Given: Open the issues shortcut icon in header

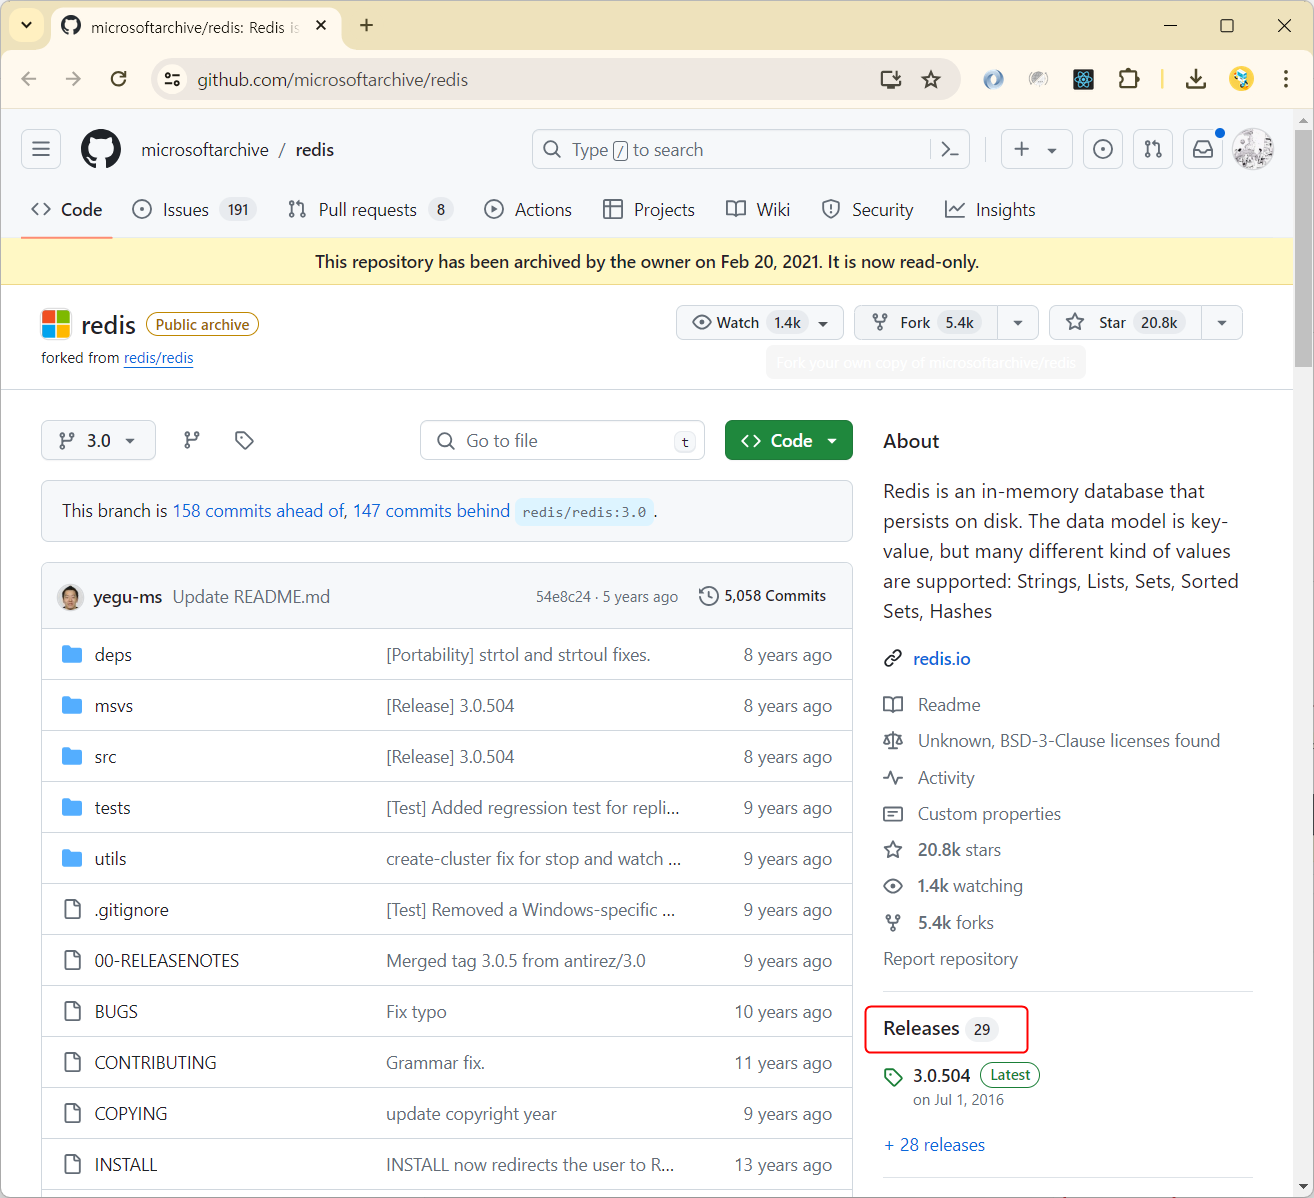Looking at the screenshot, I should click(x=1103, y=149).
